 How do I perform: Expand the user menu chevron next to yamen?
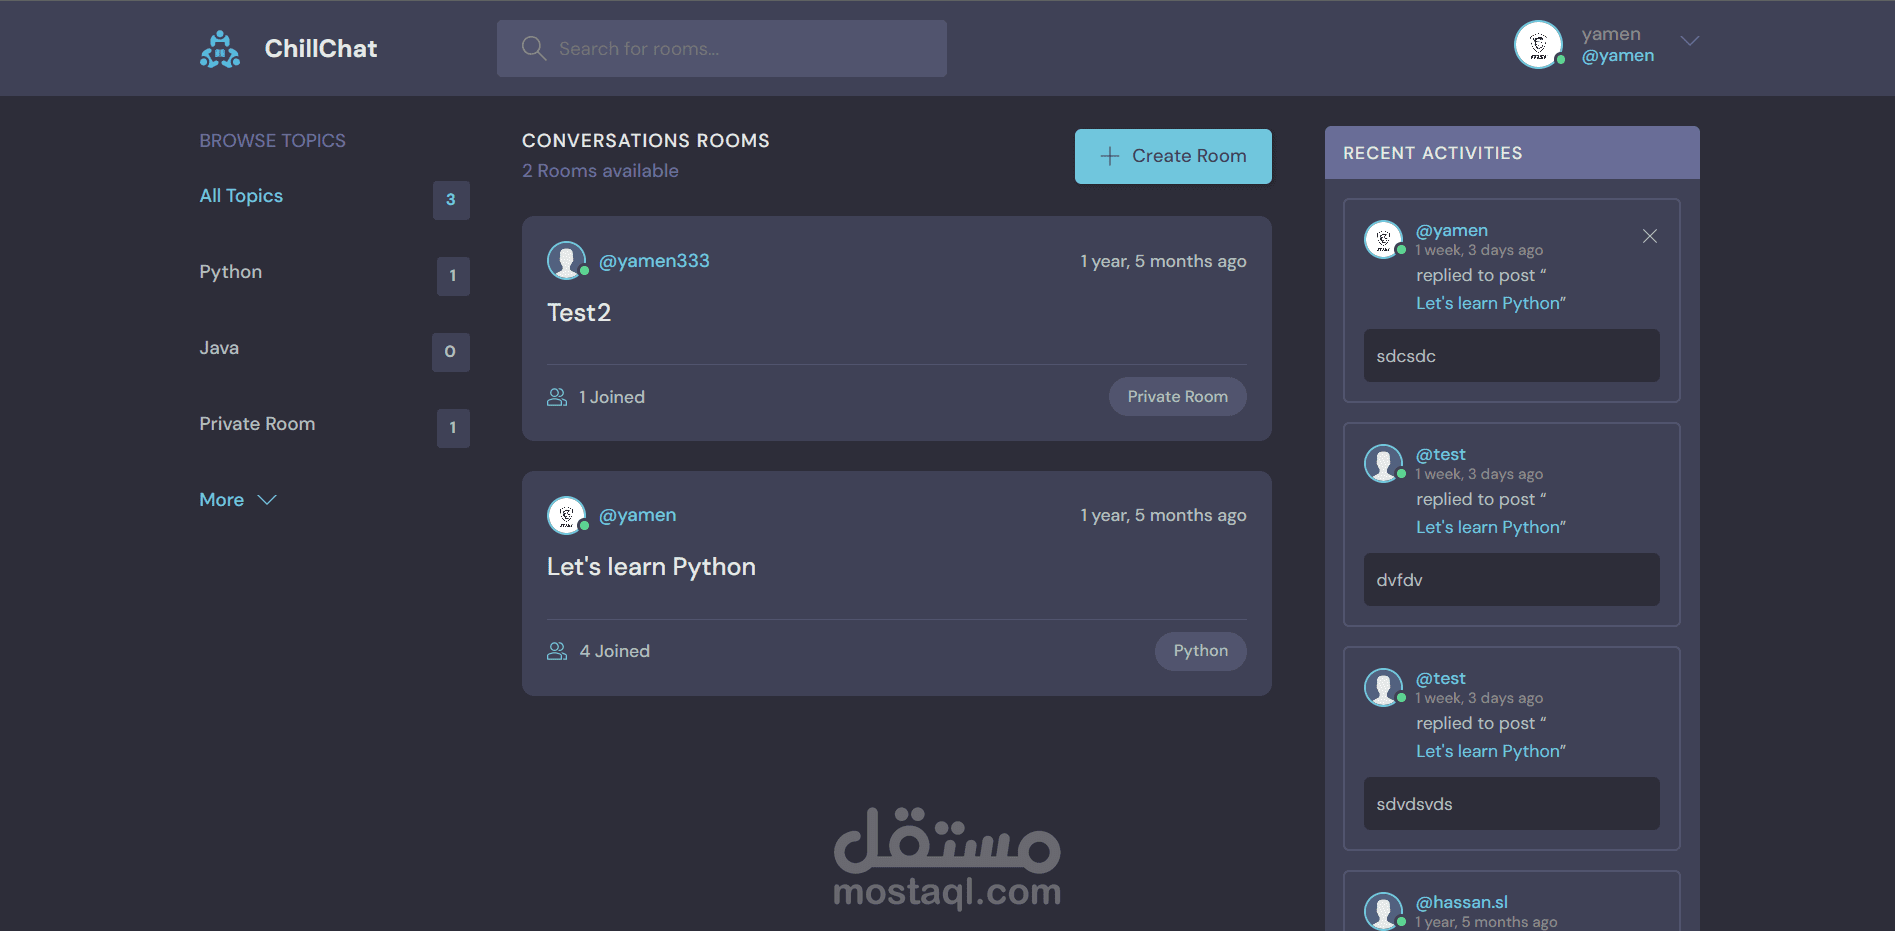(x=1689, y=41)
